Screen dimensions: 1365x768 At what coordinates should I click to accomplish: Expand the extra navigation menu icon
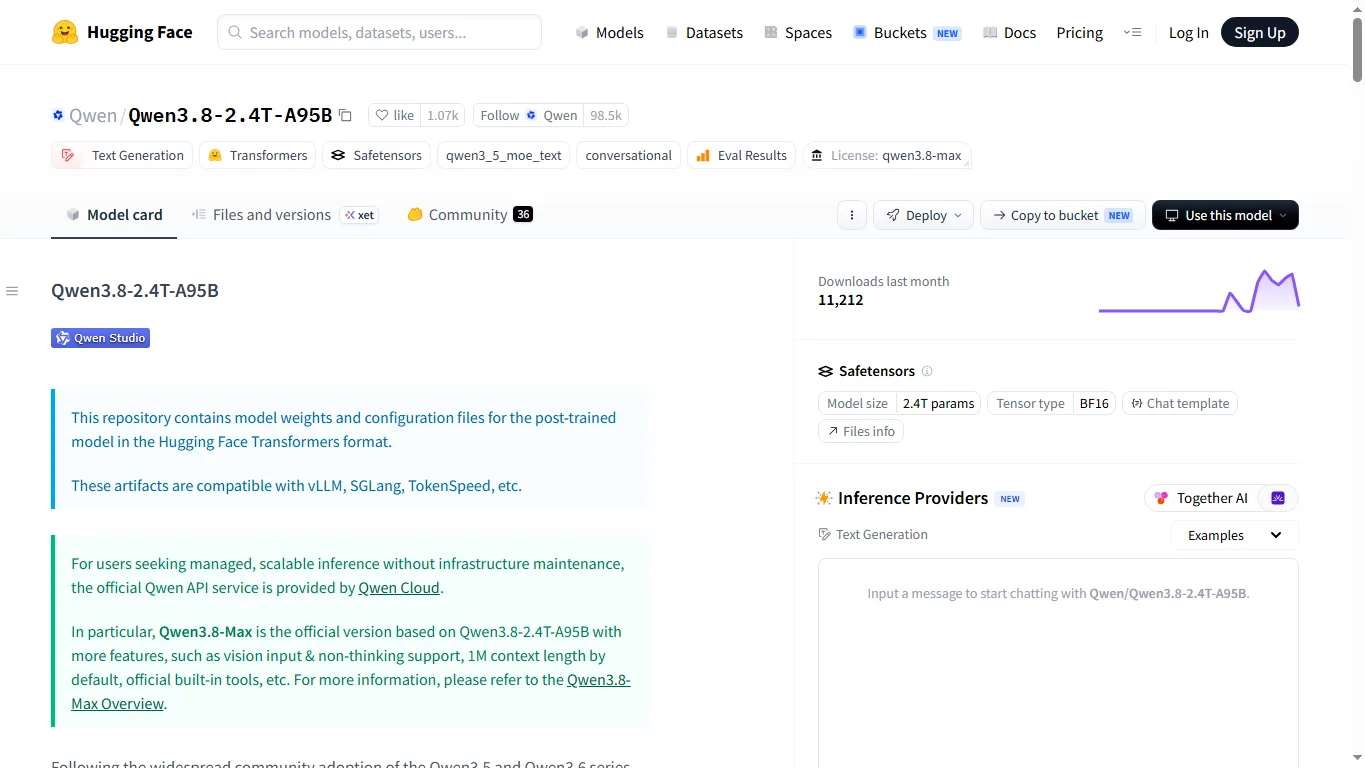(1132, 32)
